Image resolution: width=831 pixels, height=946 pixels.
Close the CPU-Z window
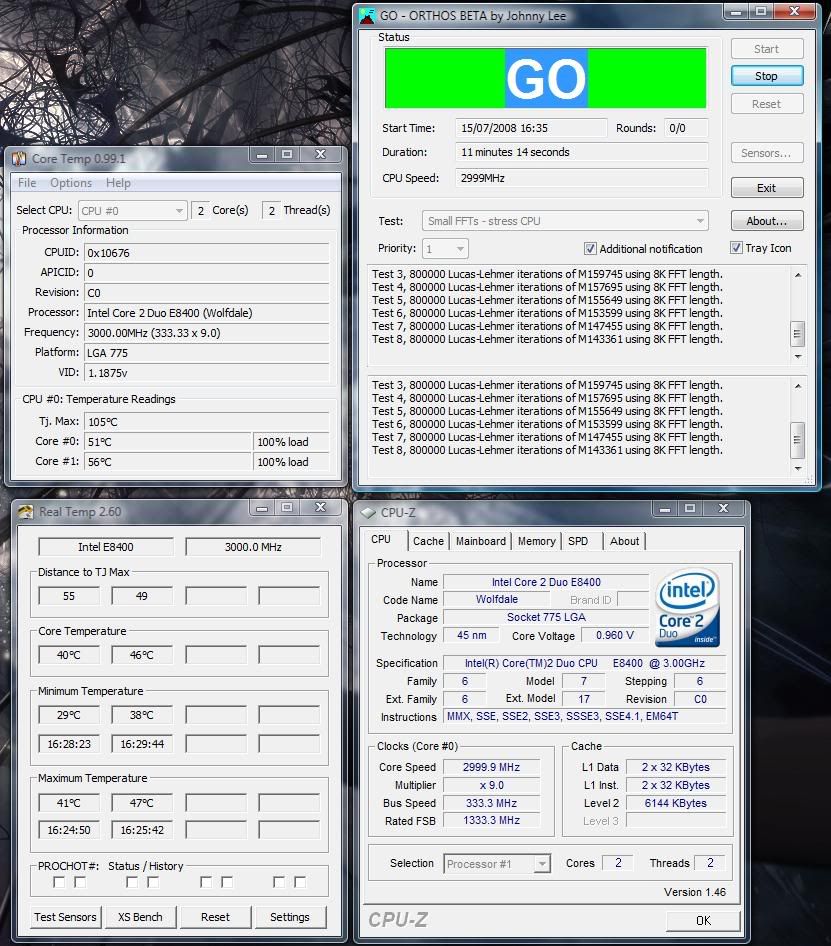click(x=723, y=509)
